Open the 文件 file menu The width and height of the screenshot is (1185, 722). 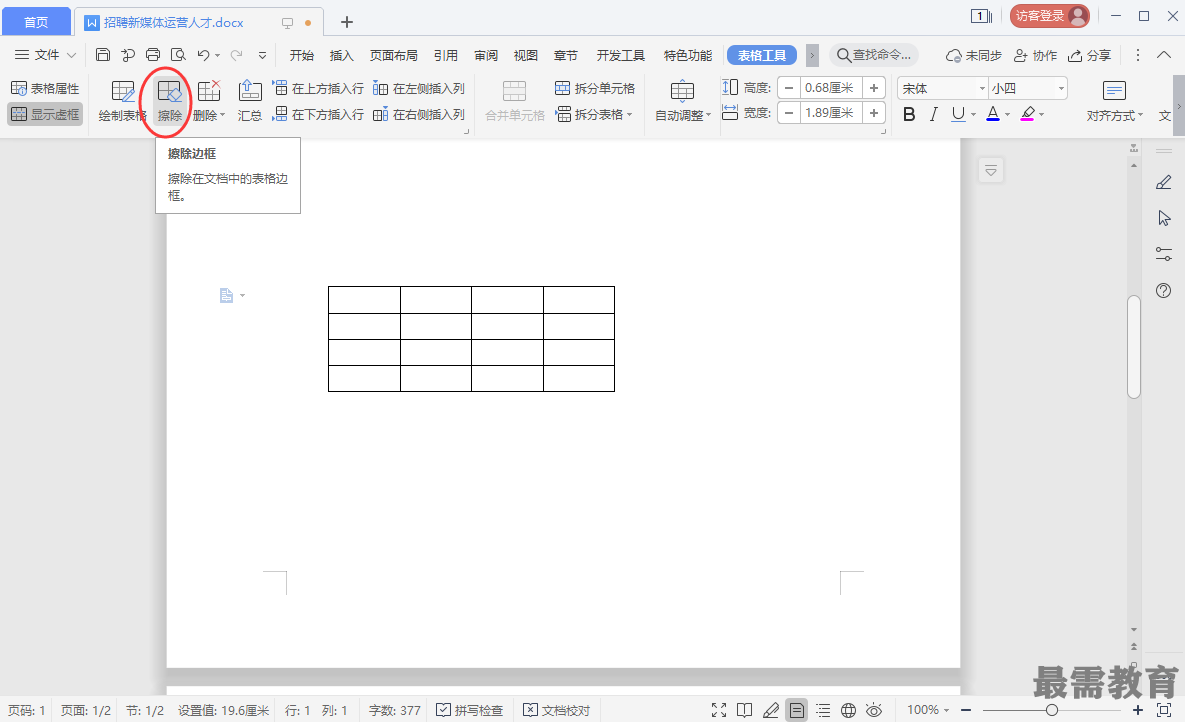45,54
